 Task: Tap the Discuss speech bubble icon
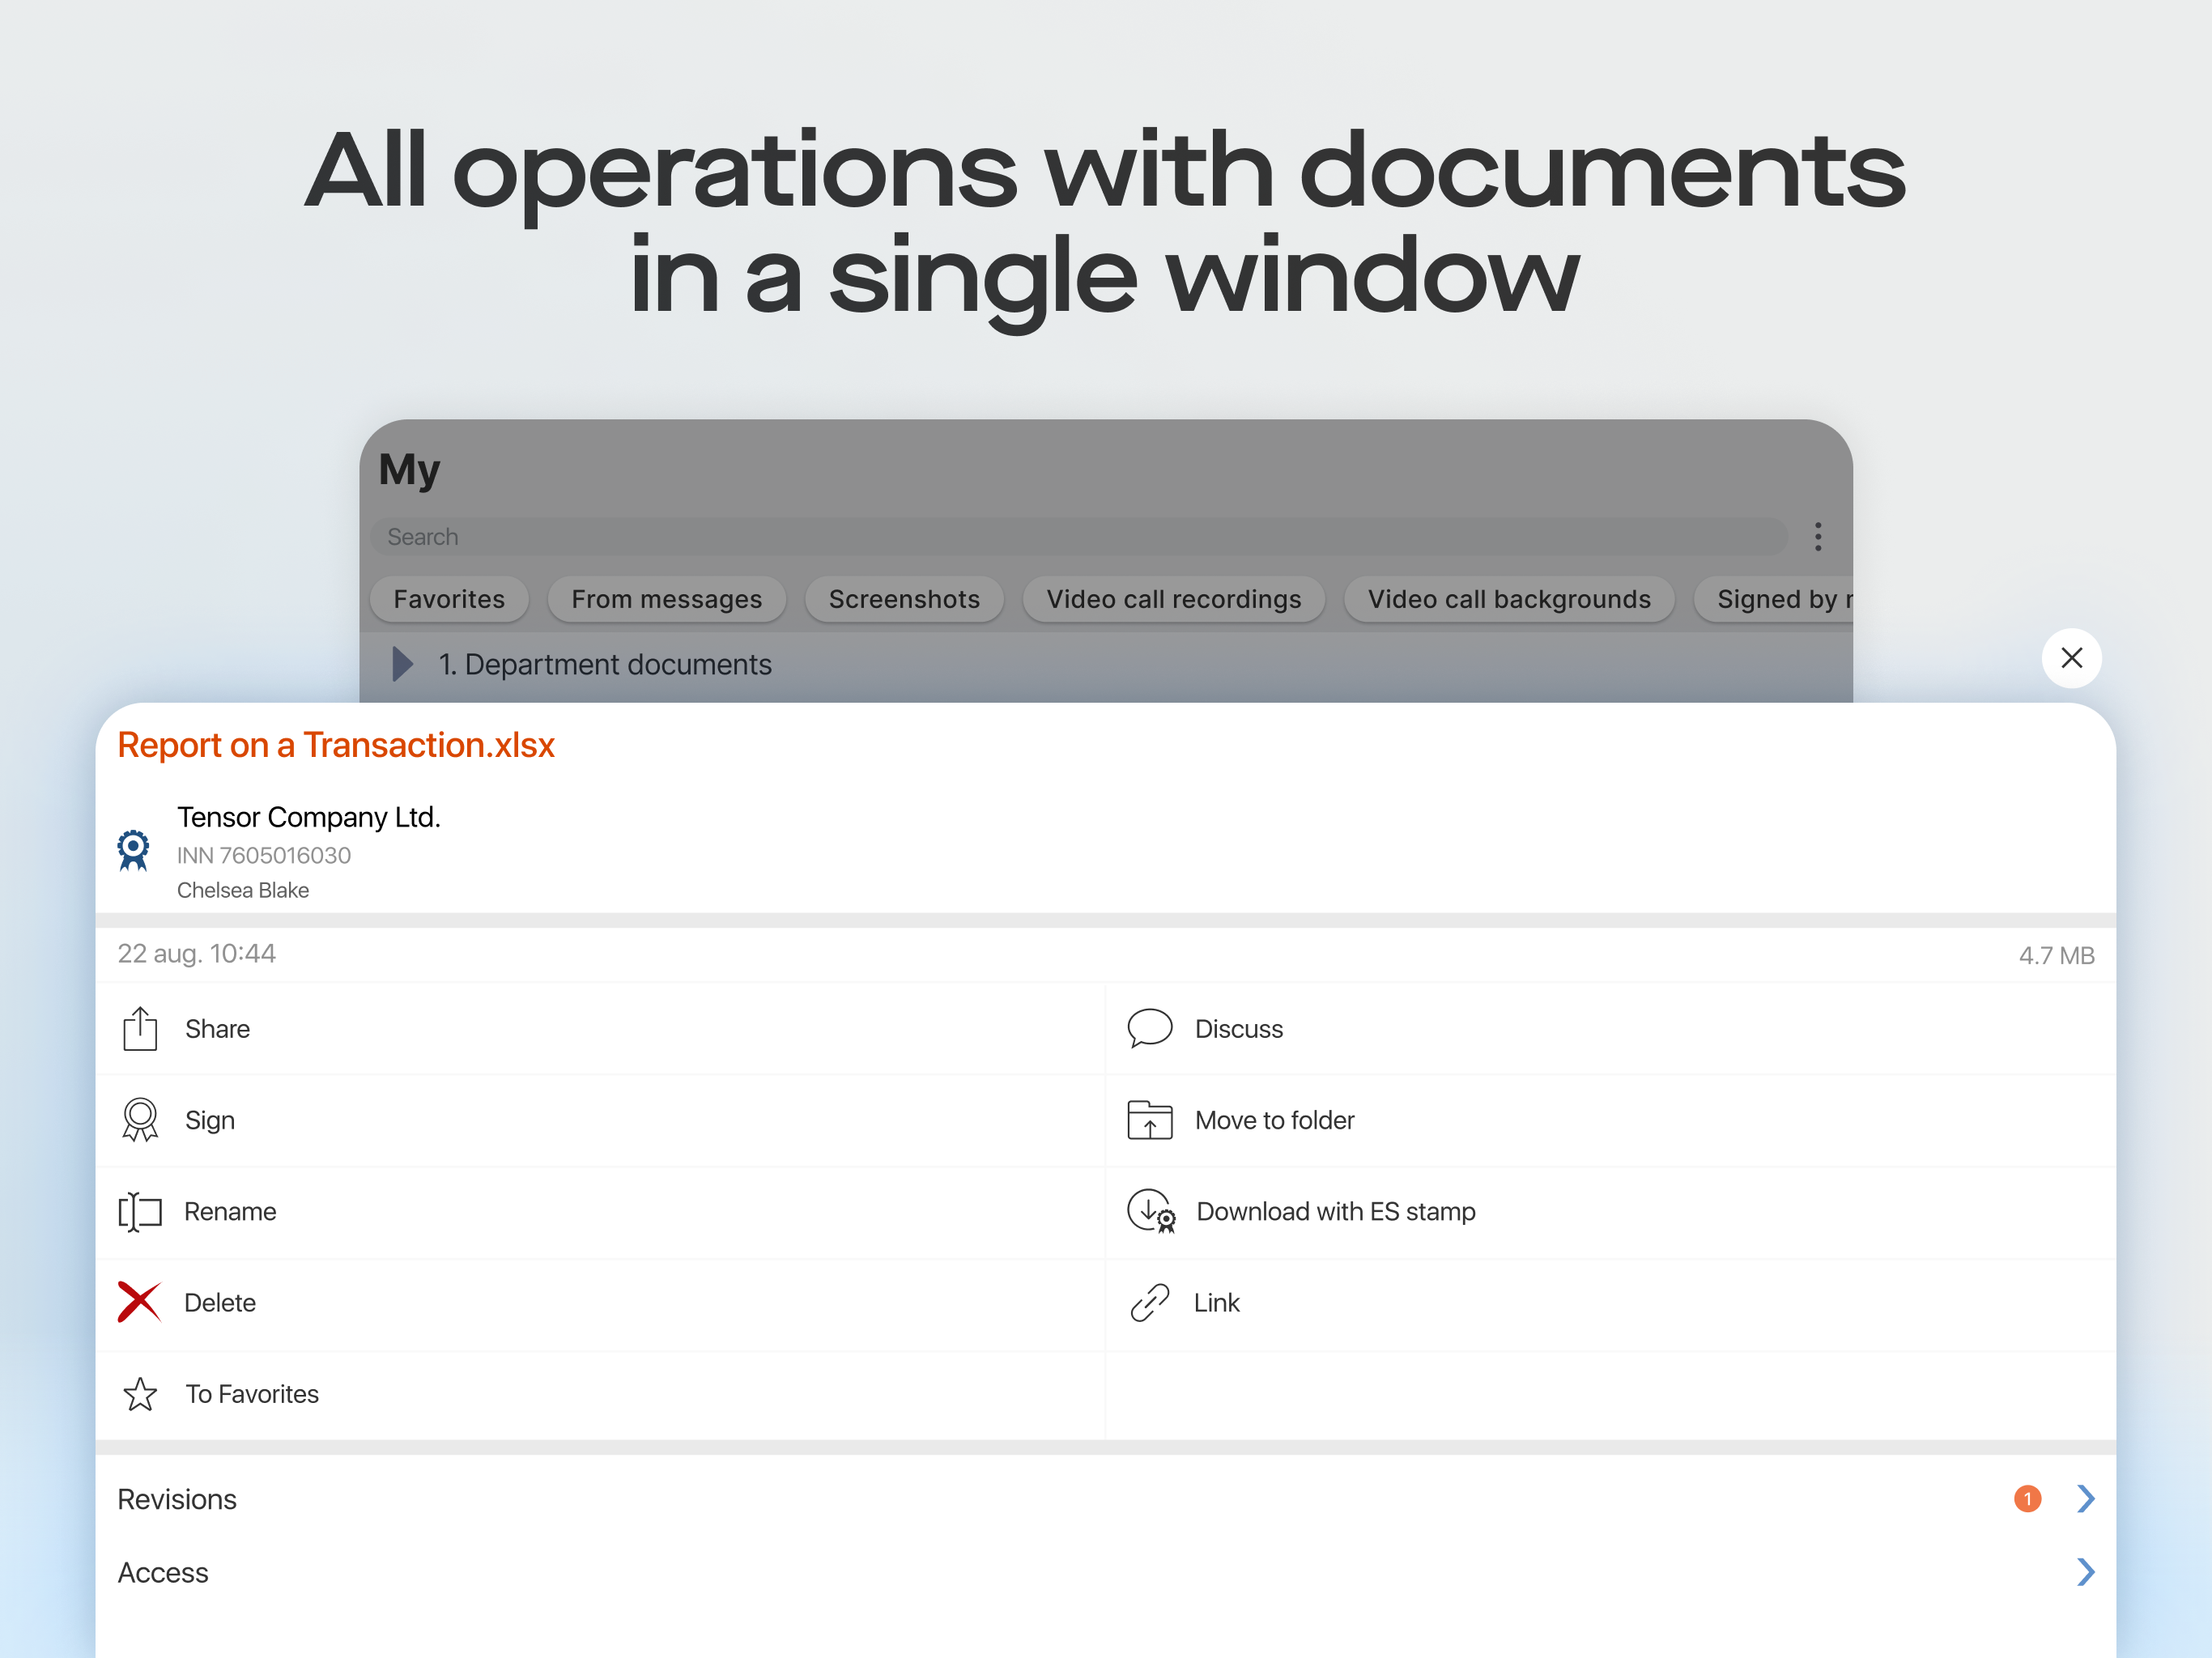[x=1150, y=1028]
